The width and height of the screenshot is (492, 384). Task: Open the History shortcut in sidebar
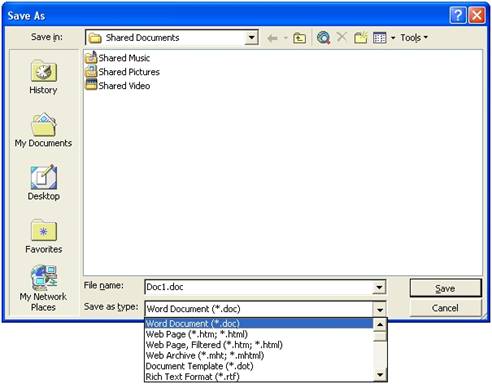click(43, 77)
